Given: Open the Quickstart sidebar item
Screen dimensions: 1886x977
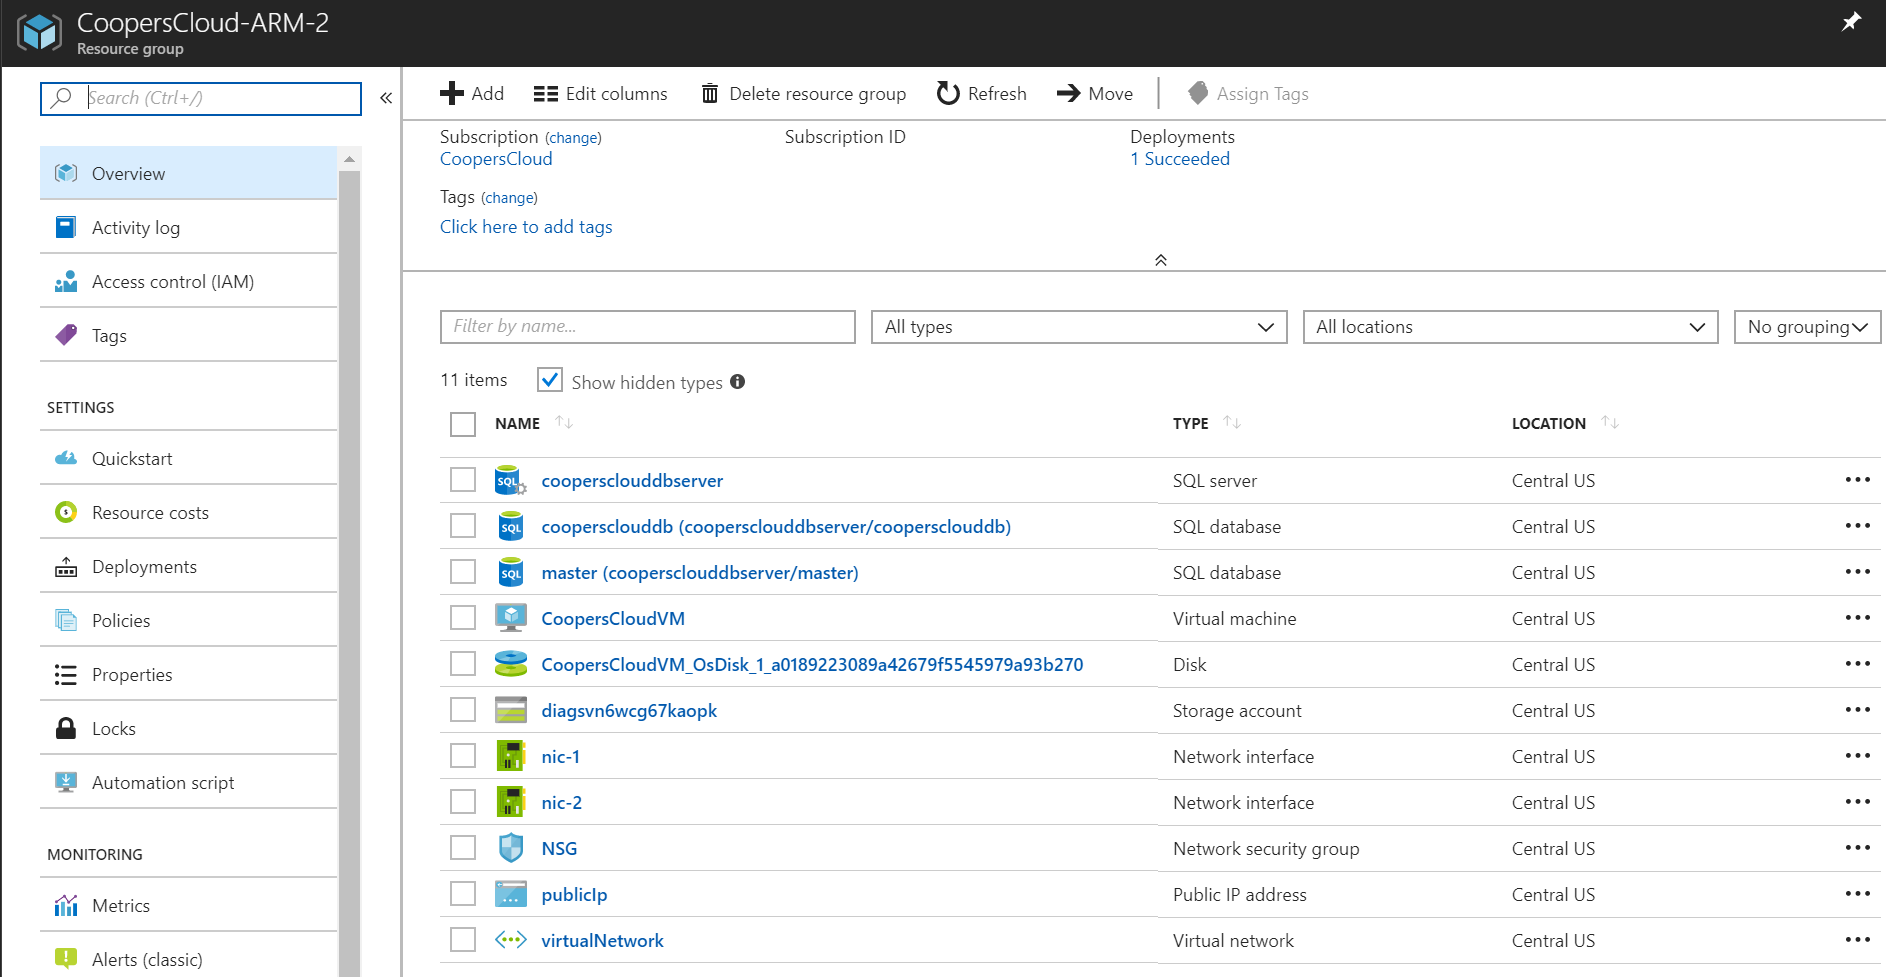Looking at the screenshot, I should (188, 458).
